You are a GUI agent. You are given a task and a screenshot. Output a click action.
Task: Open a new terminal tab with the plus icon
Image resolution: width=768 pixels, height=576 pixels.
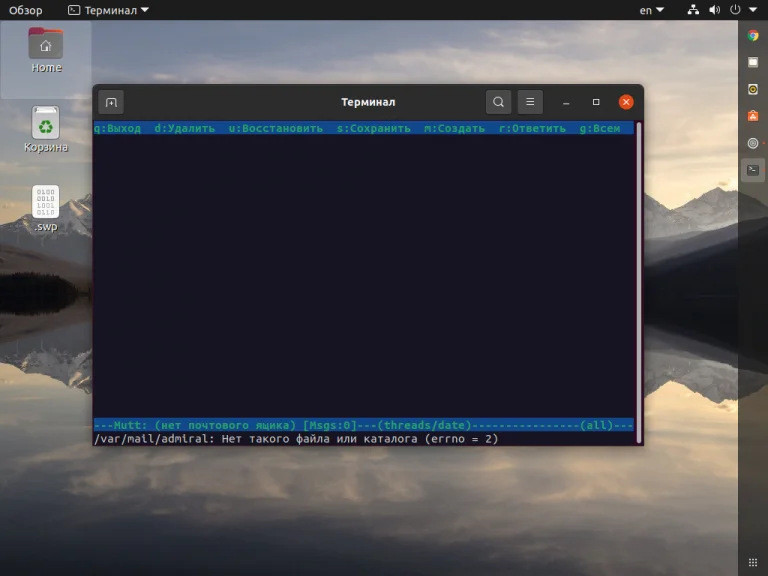click(111, 102)
